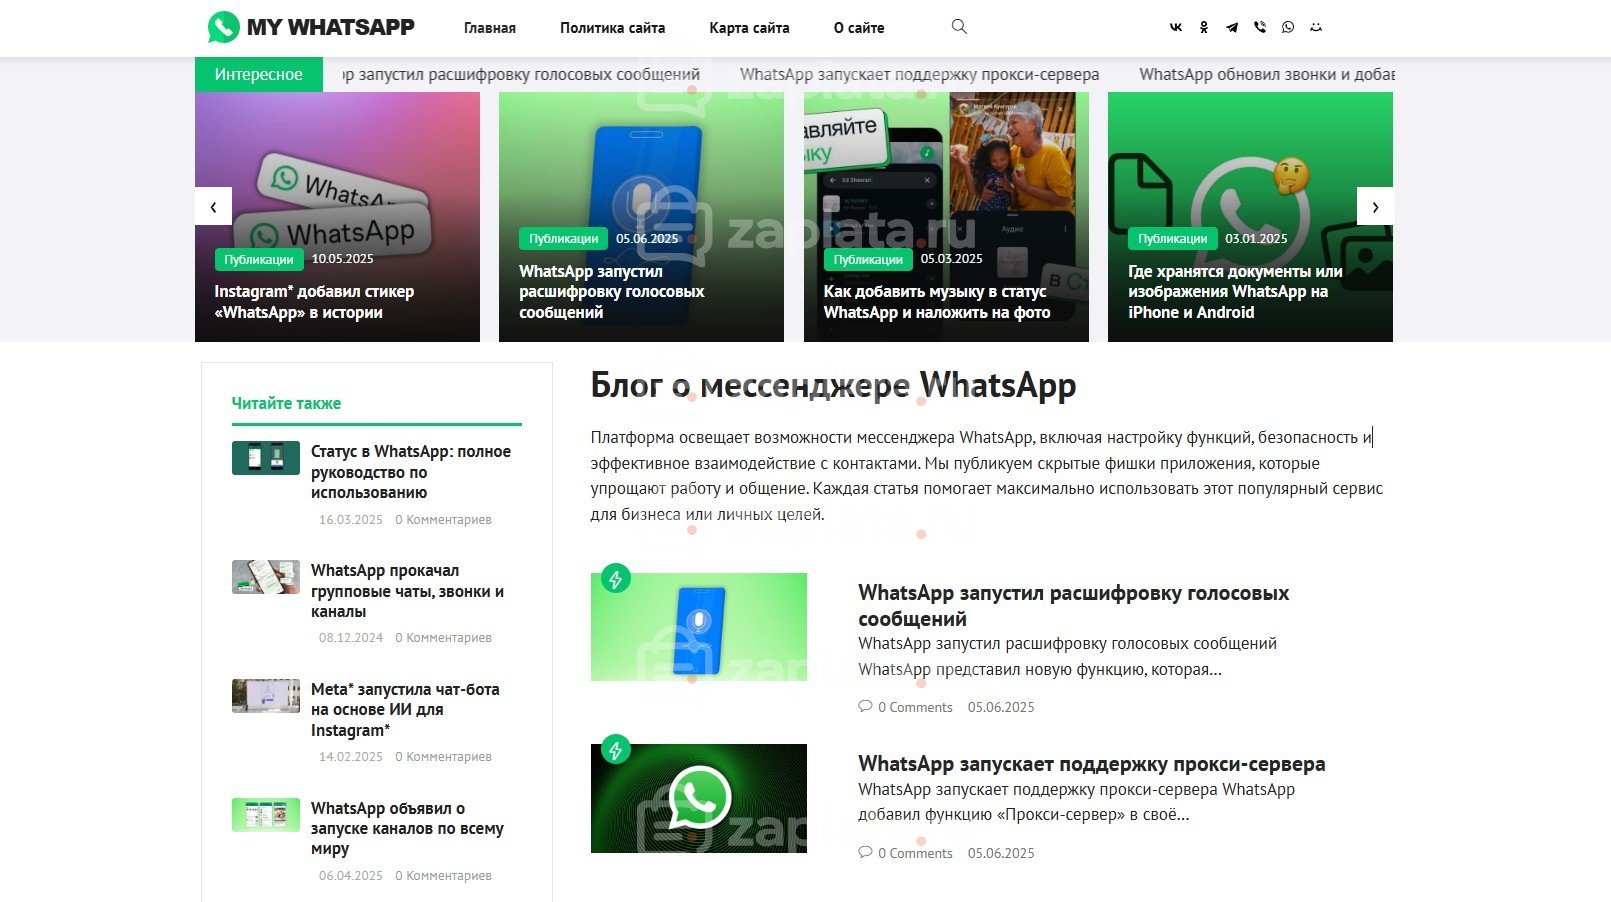Image resolution: width=1611 pixels, height=902 pixels.
Task: Open sidebar article 'Meta* запустила чат-бота'
Action: pos(405,709)
